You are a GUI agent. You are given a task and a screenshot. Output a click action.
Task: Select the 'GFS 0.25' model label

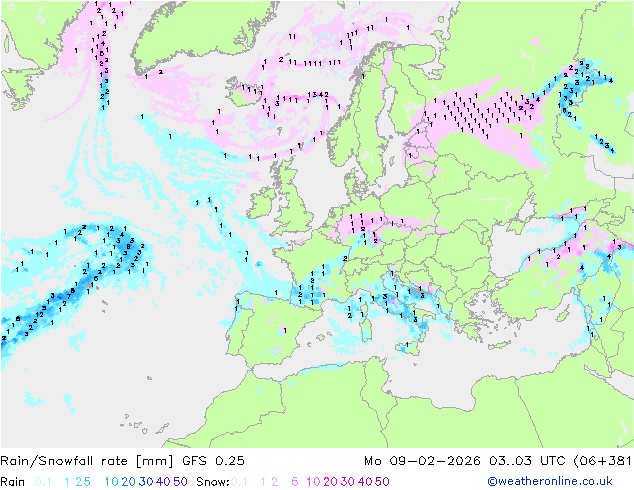coord(213,461)
